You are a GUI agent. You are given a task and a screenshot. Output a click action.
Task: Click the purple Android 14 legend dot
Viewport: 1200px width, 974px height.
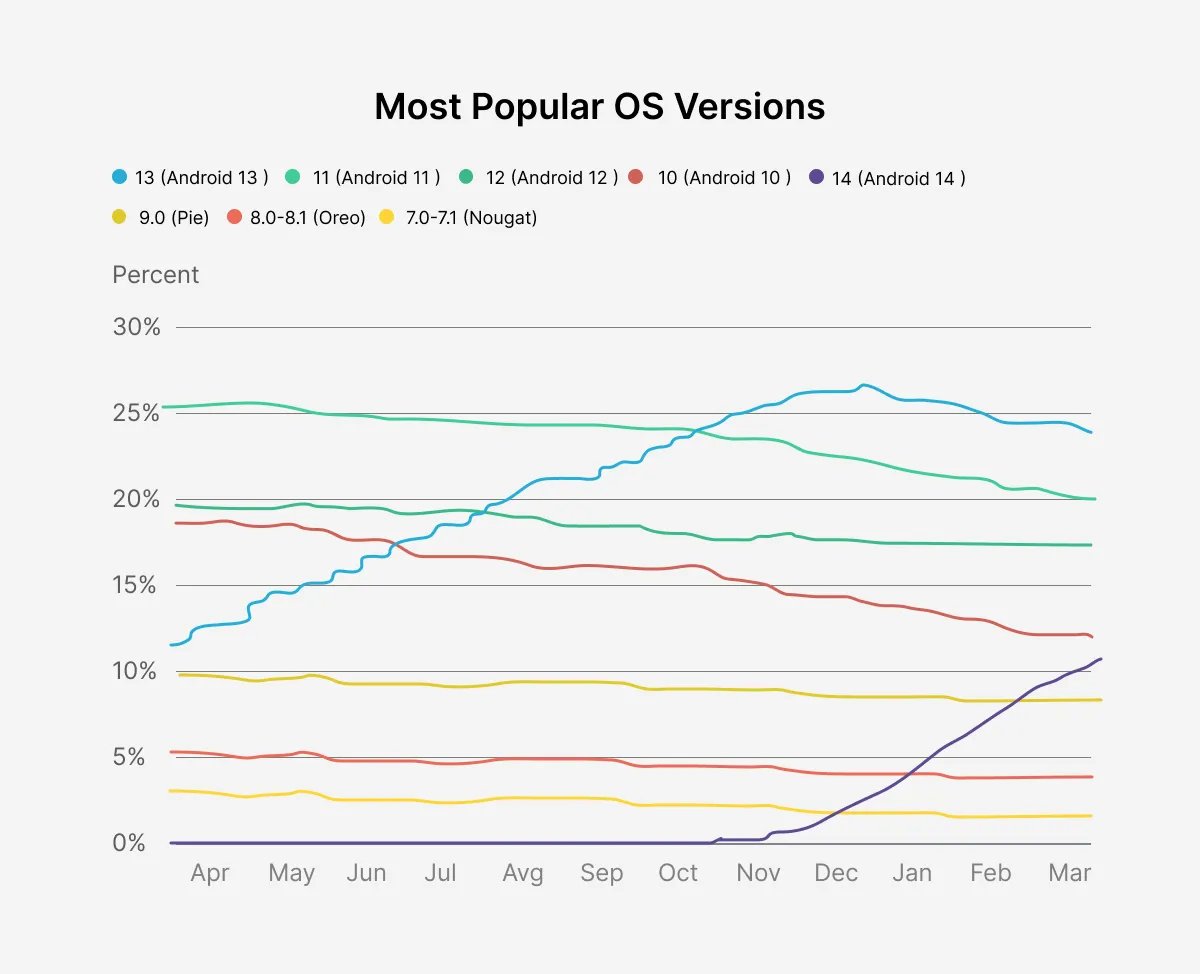[x=816, y=178]
